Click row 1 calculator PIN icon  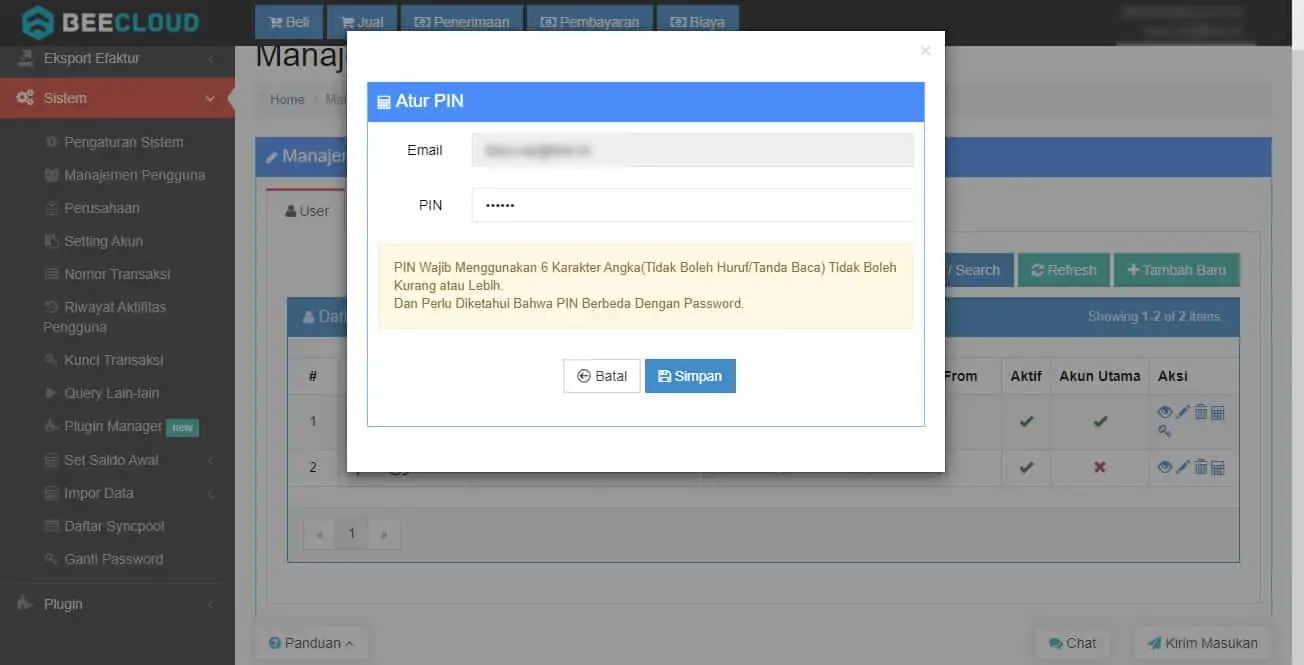(x=1217, y=412)
